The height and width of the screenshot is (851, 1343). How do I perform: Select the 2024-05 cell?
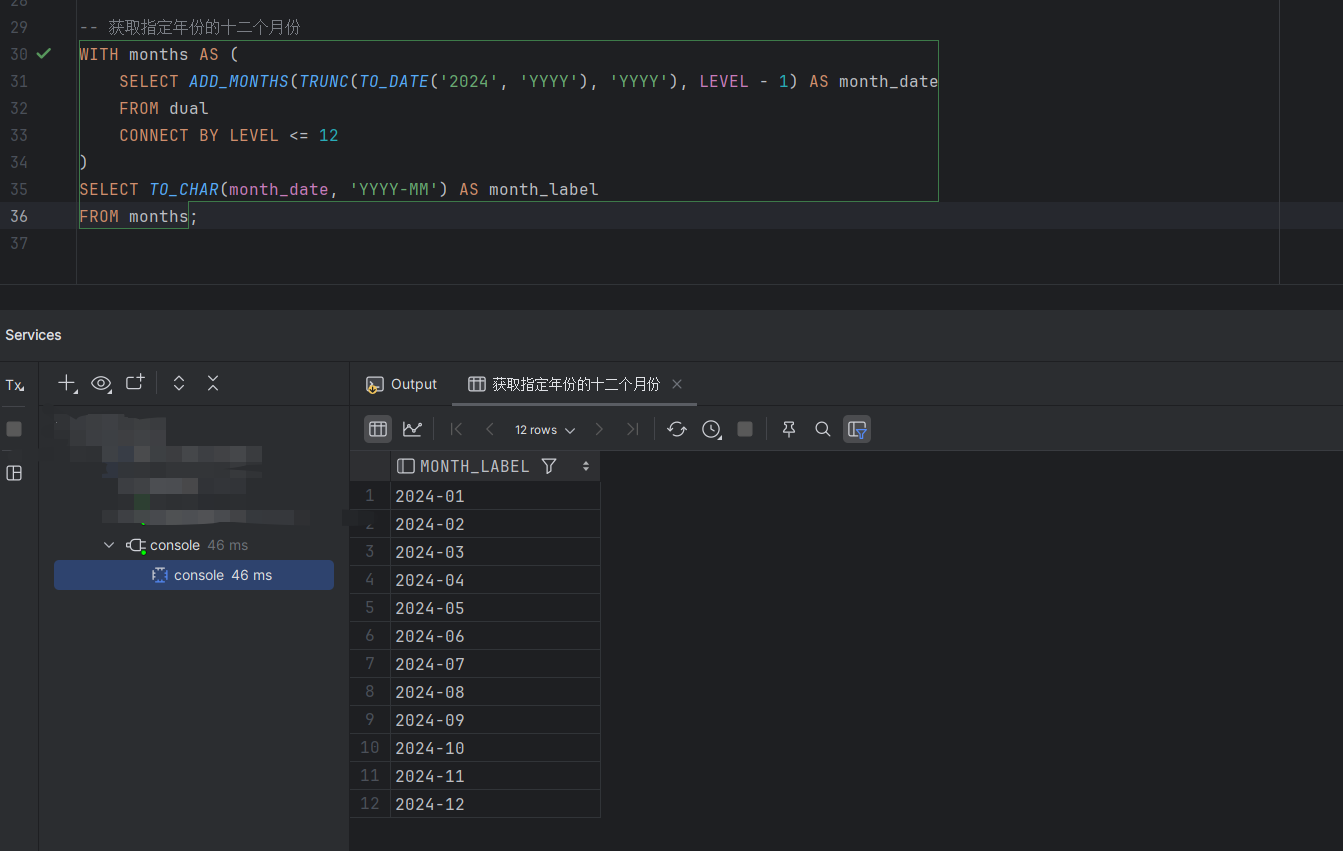[495, 608]
